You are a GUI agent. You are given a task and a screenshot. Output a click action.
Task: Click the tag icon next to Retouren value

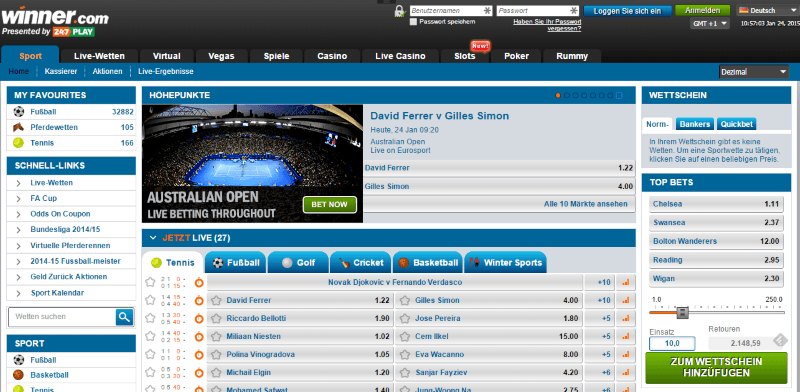pyautogui.click(x=780, y=340)
